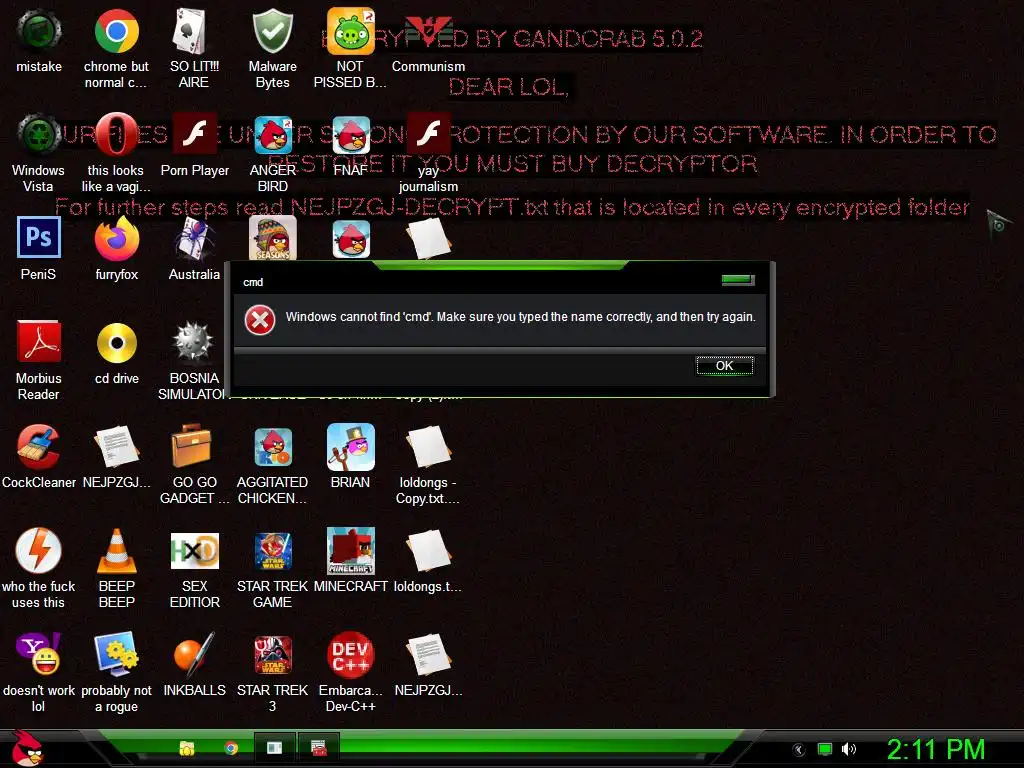Image resolution: width=1024 pixels, height=768 pixels.
Task: Launch Embarcadero Dev-C++ from the desktop
Action: [351, 671]
